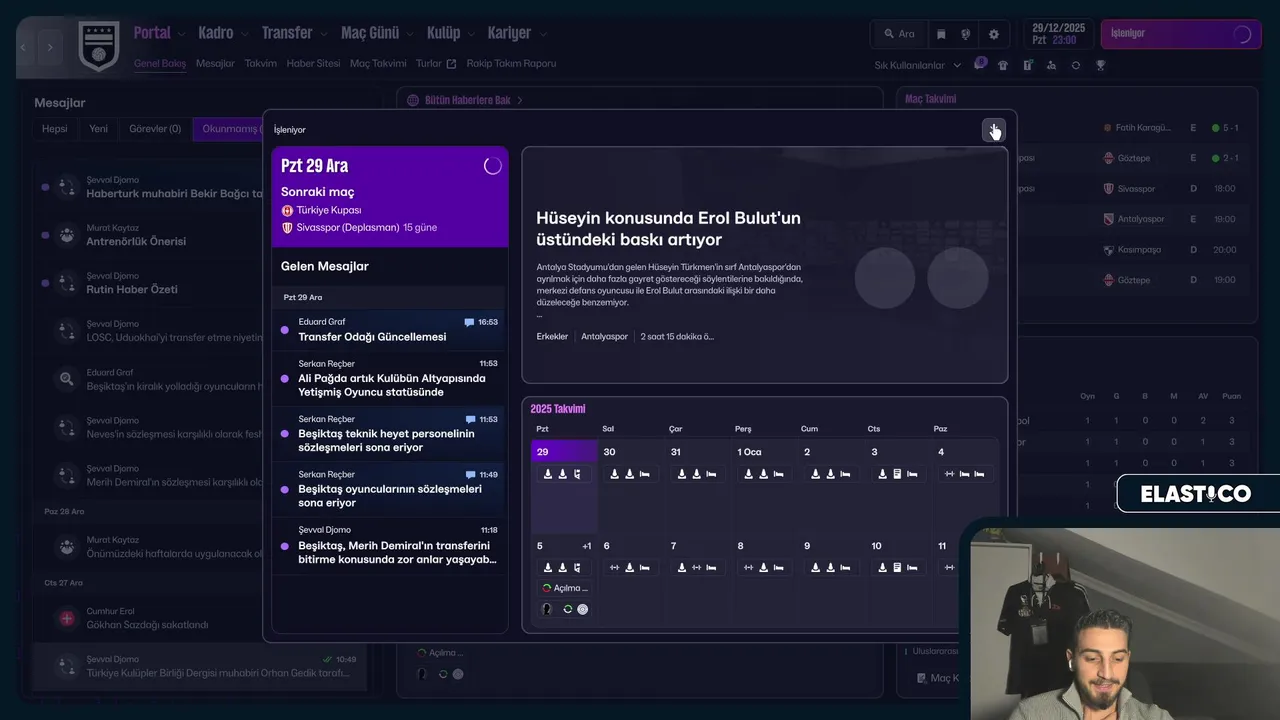
Task: Open Merih Demiral transferini bitirme message
Action: click(x=390, y=545)
